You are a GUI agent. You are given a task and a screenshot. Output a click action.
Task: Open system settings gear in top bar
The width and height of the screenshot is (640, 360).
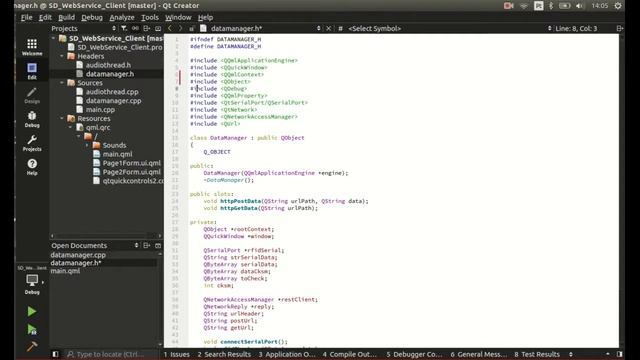point(618,6)
